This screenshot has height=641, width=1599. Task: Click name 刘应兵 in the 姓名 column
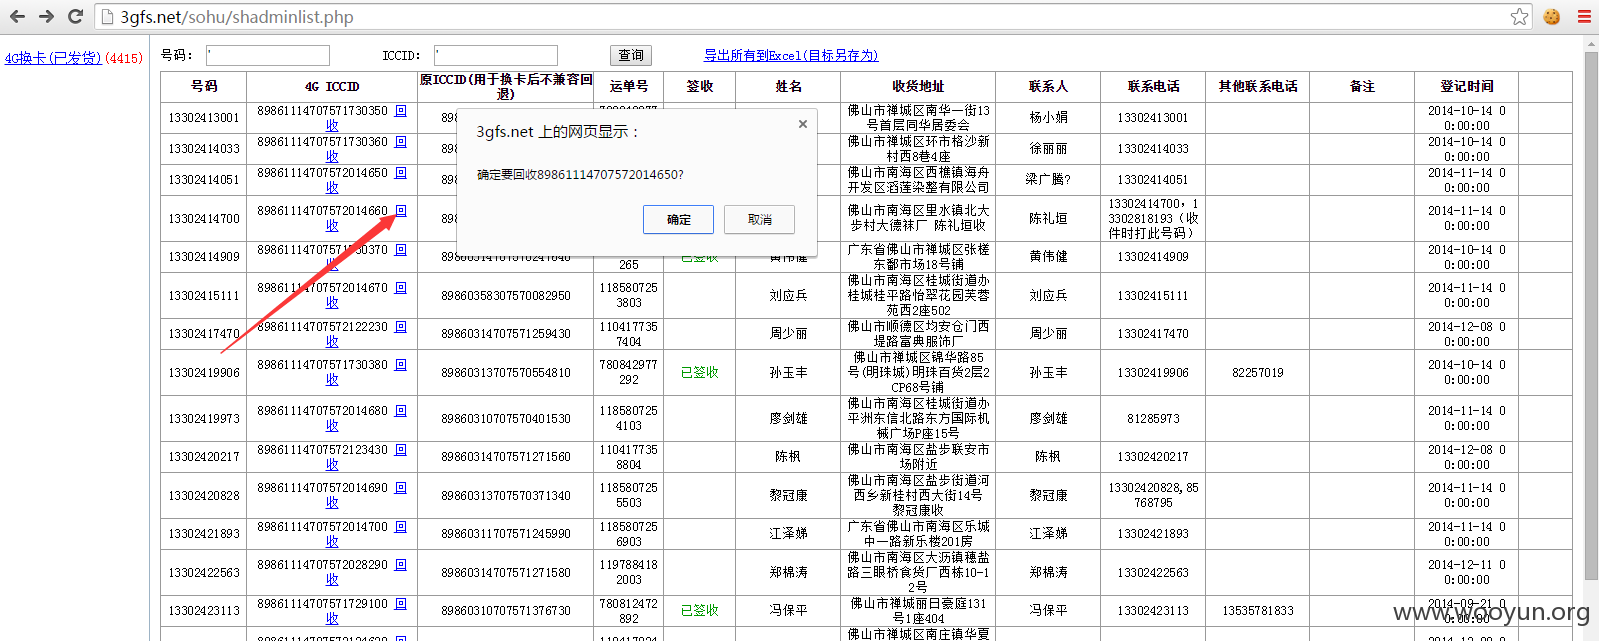[x=789, y=296]
